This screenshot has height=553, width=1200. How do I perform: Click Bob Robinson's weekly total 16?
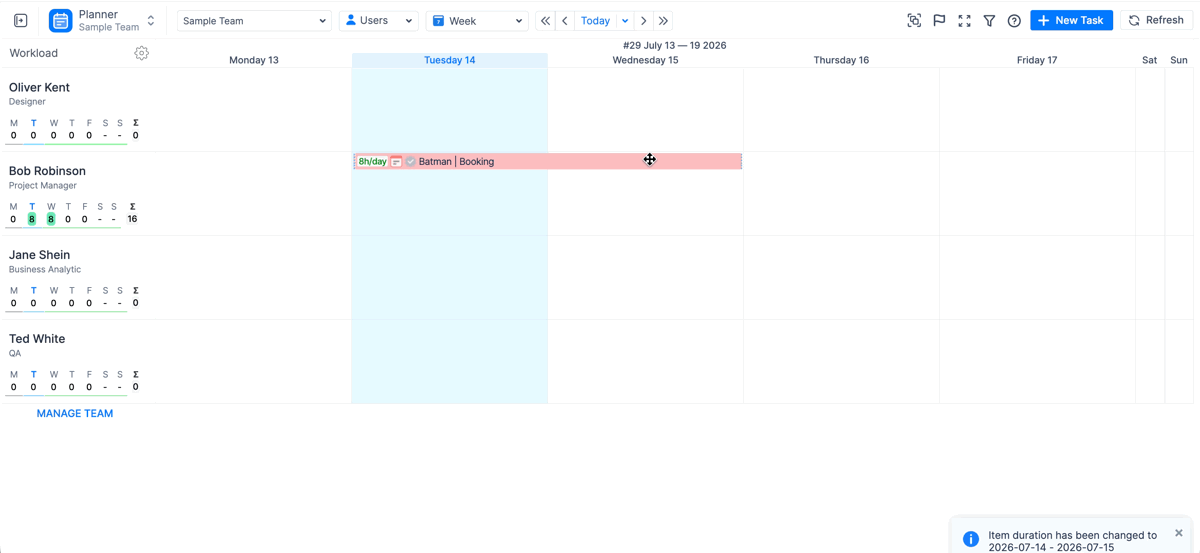[132, 219]
